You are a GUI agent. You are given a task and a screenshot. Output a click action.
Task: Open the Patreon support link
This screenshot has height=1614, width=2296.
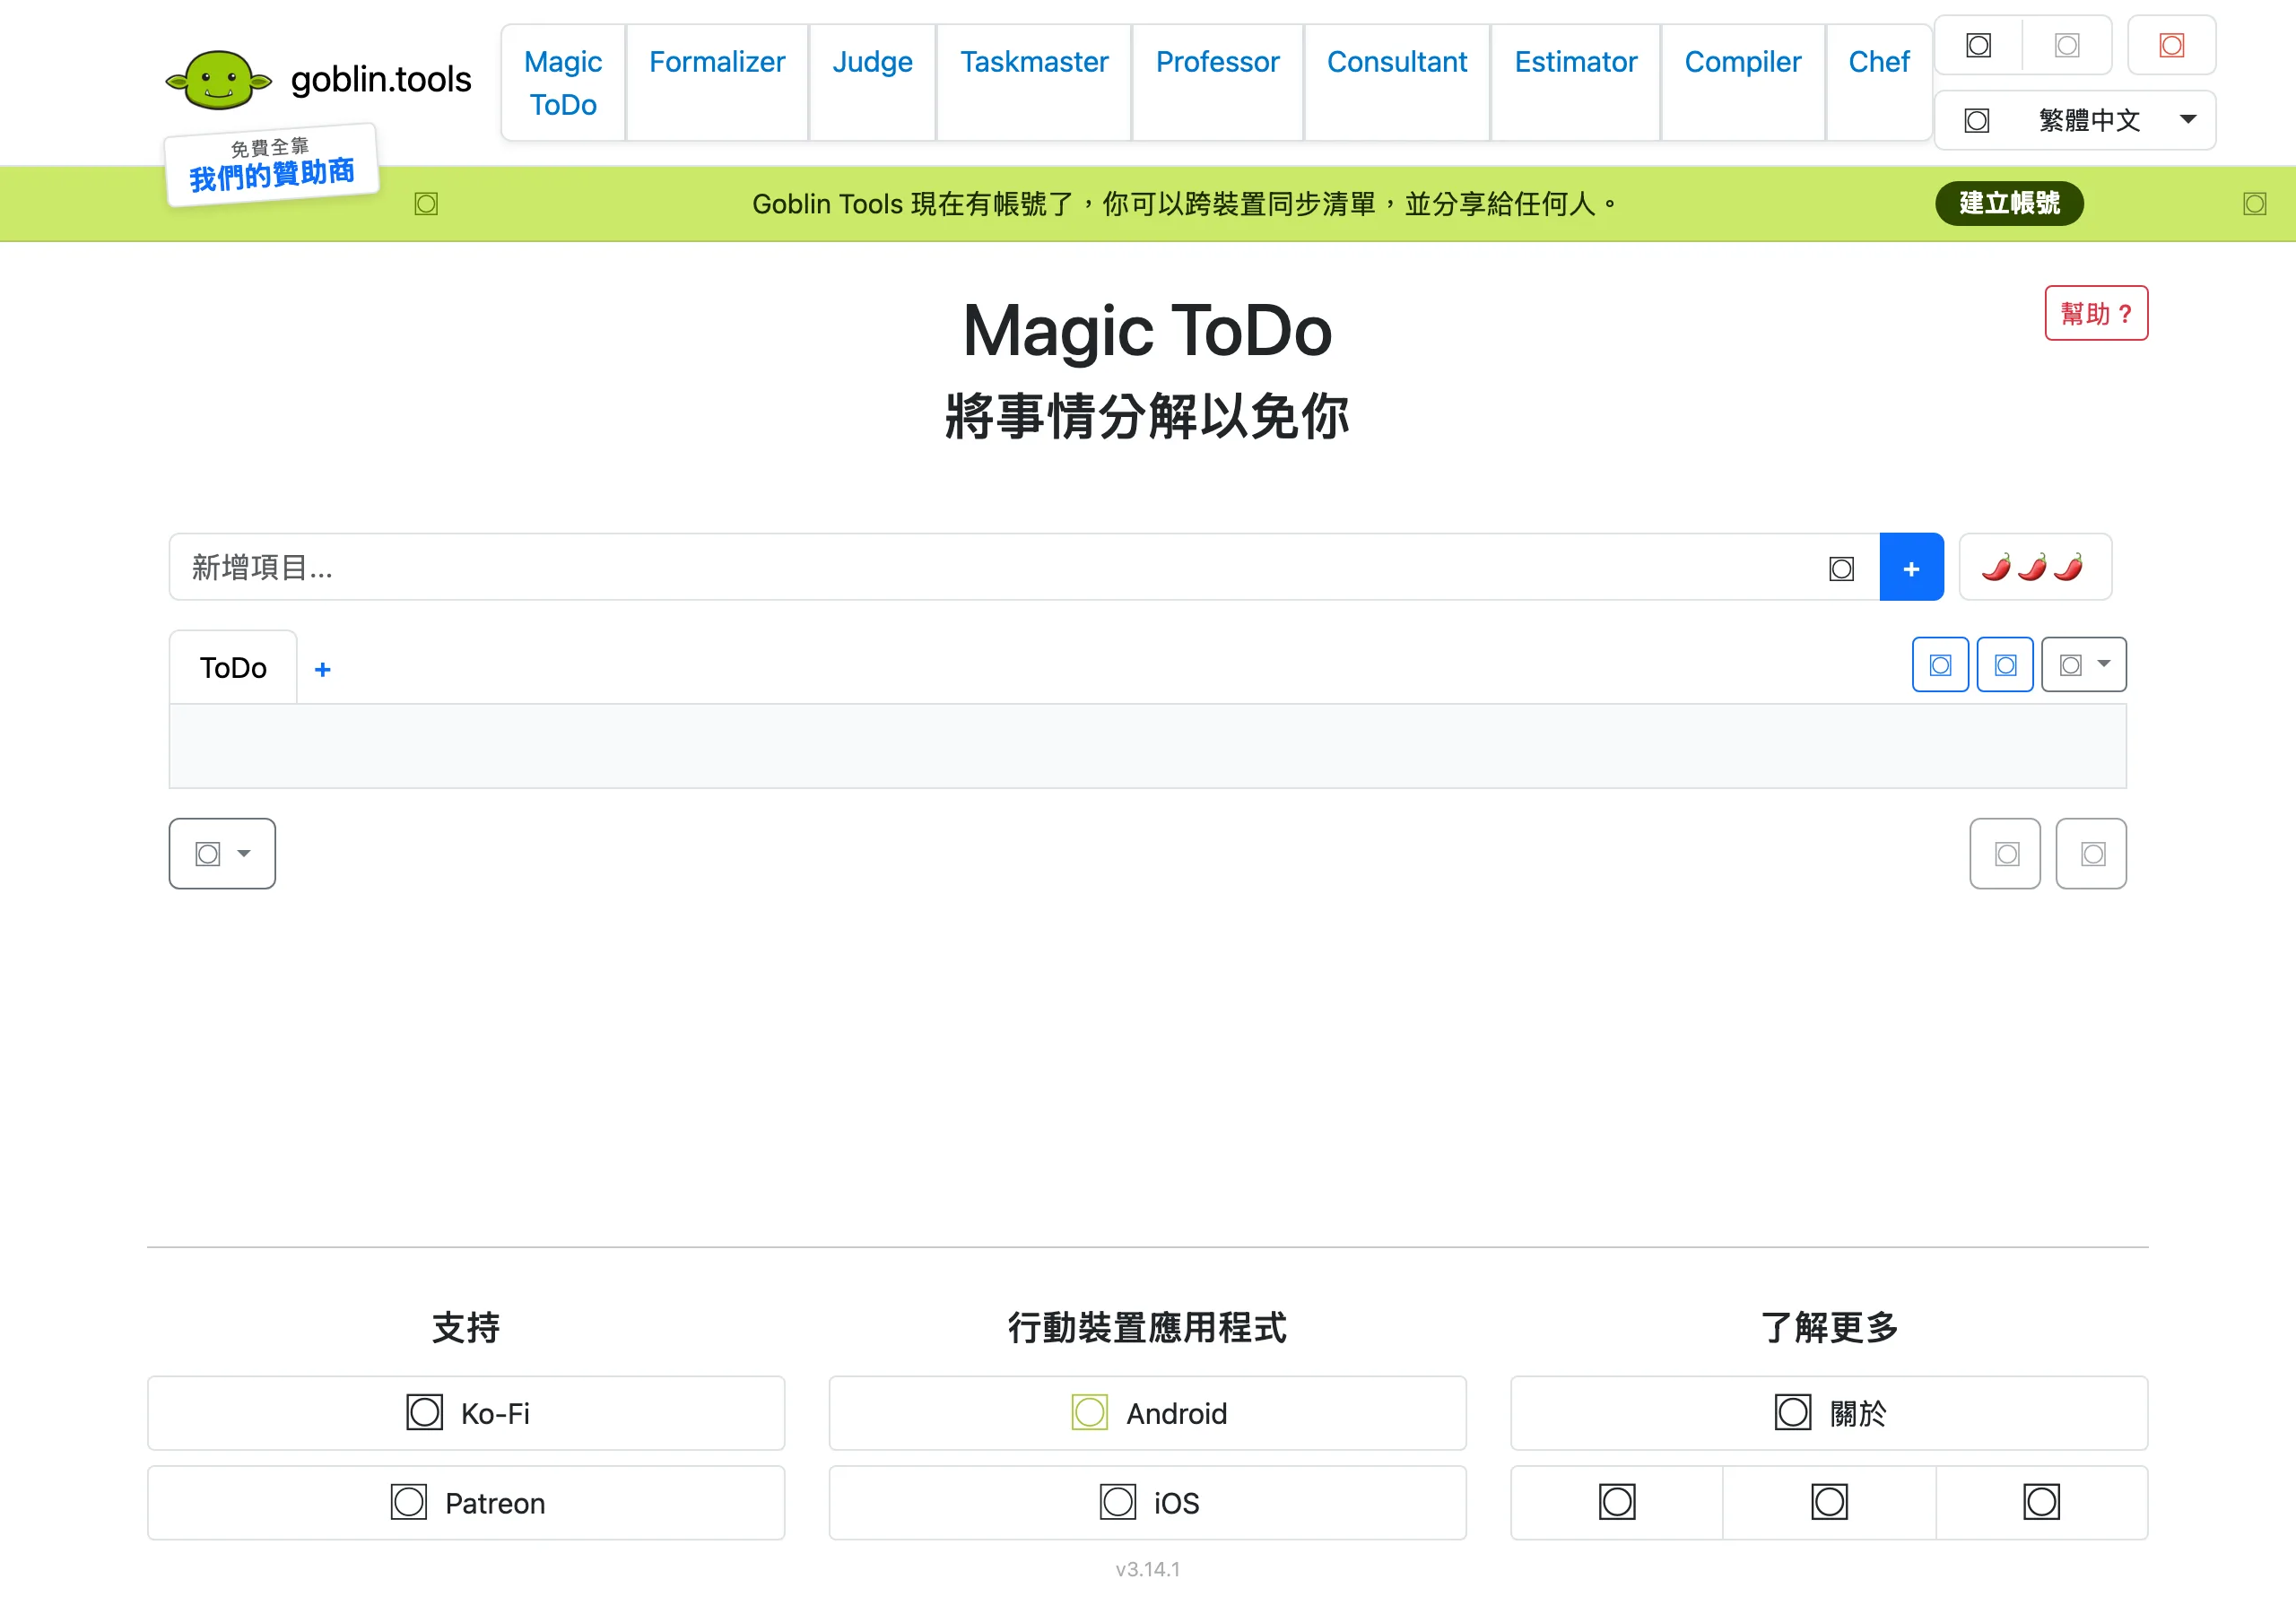click(466, 1502)
